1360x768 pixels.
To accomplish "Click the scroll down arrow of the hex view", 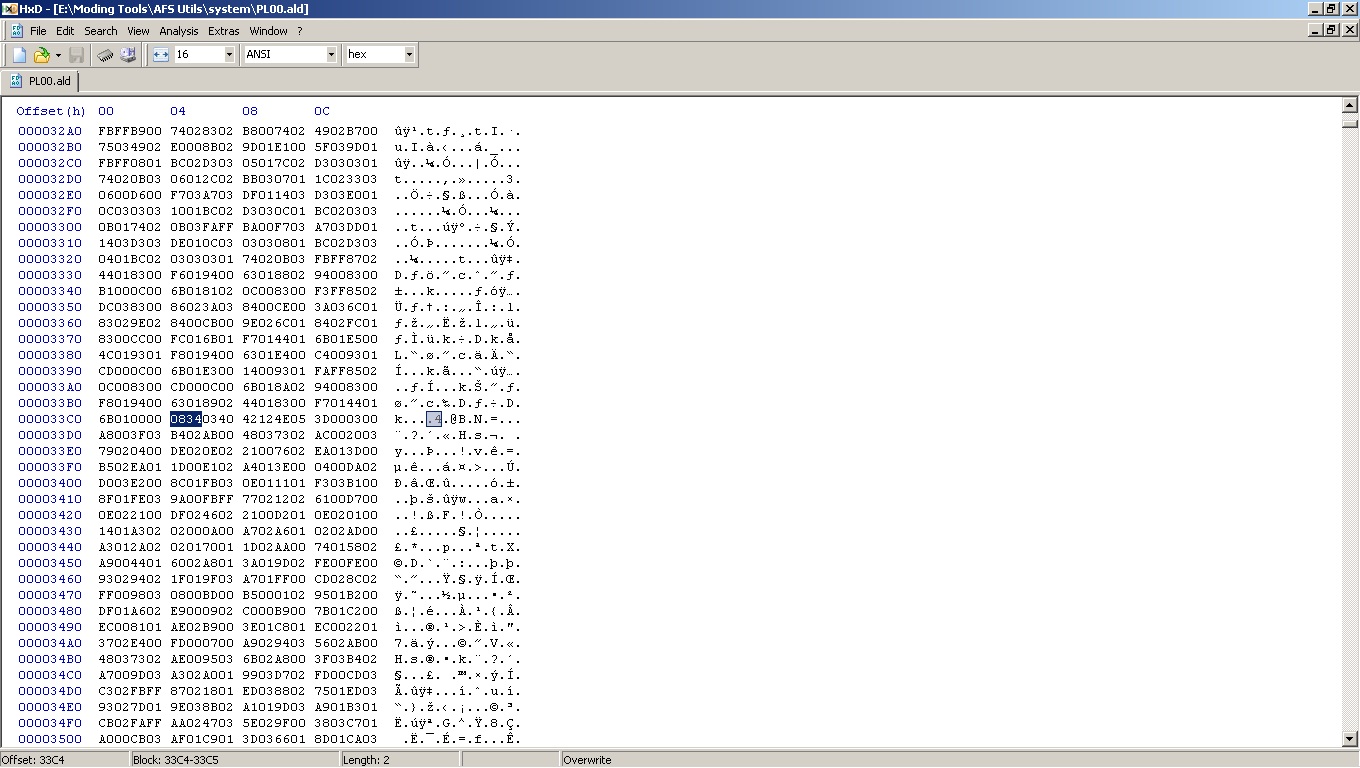I will pos(1350,739).
